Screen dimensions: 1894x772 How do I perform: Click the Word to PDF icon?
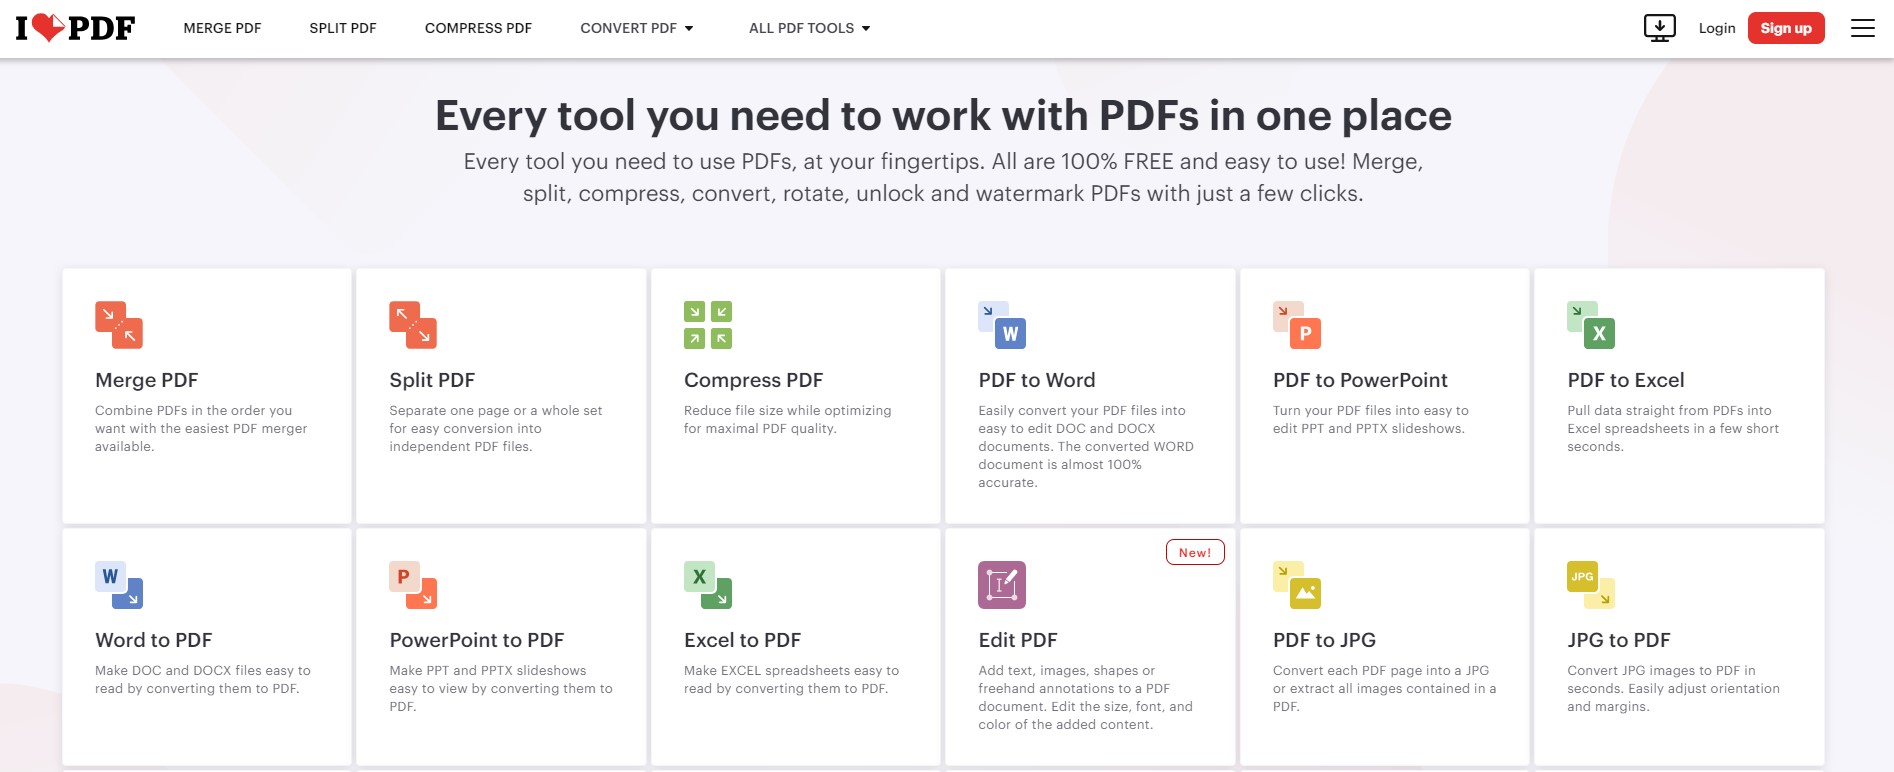pos(119,585)
